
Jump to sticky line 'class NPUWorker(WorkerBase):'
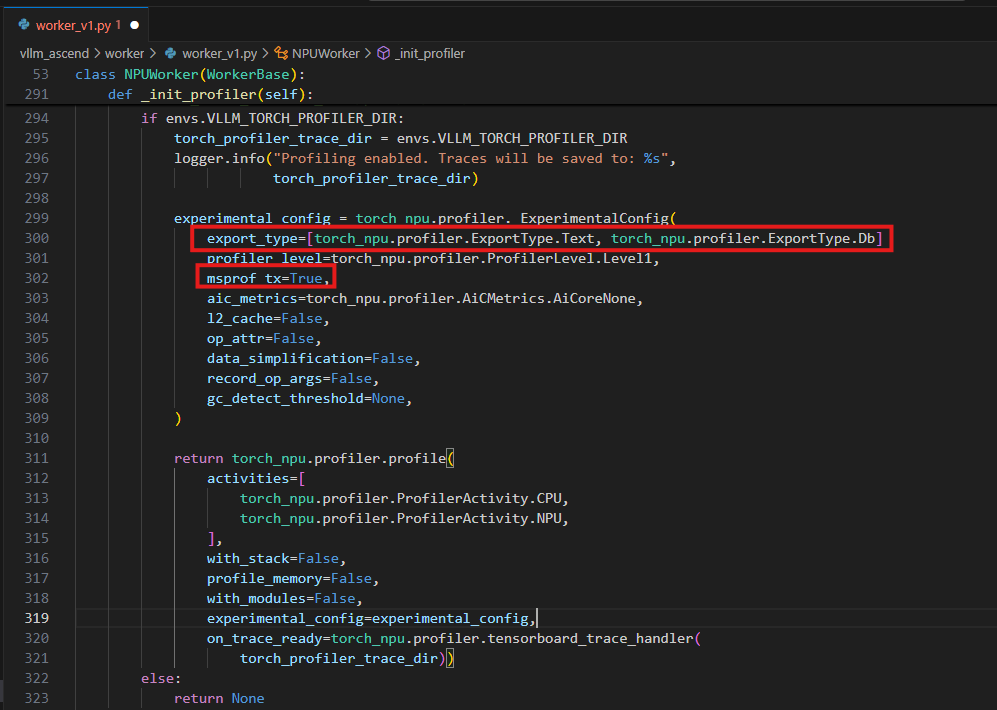[190, 74]
